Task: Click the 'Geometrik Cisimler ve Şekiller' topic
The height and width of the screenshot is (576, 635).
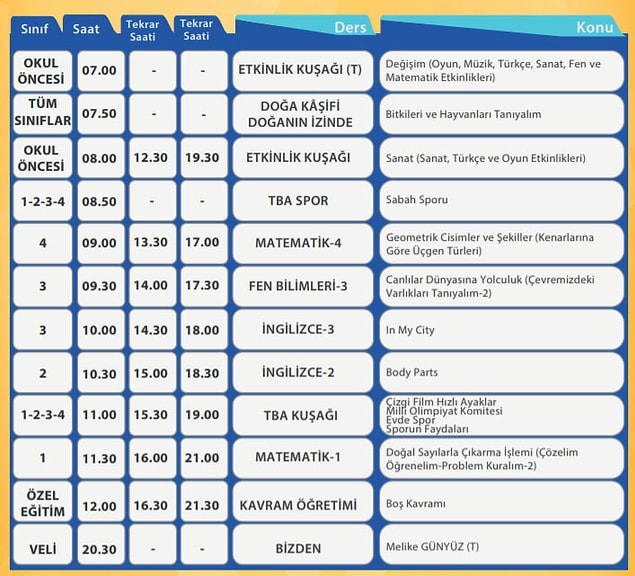Action: point(501,243)
